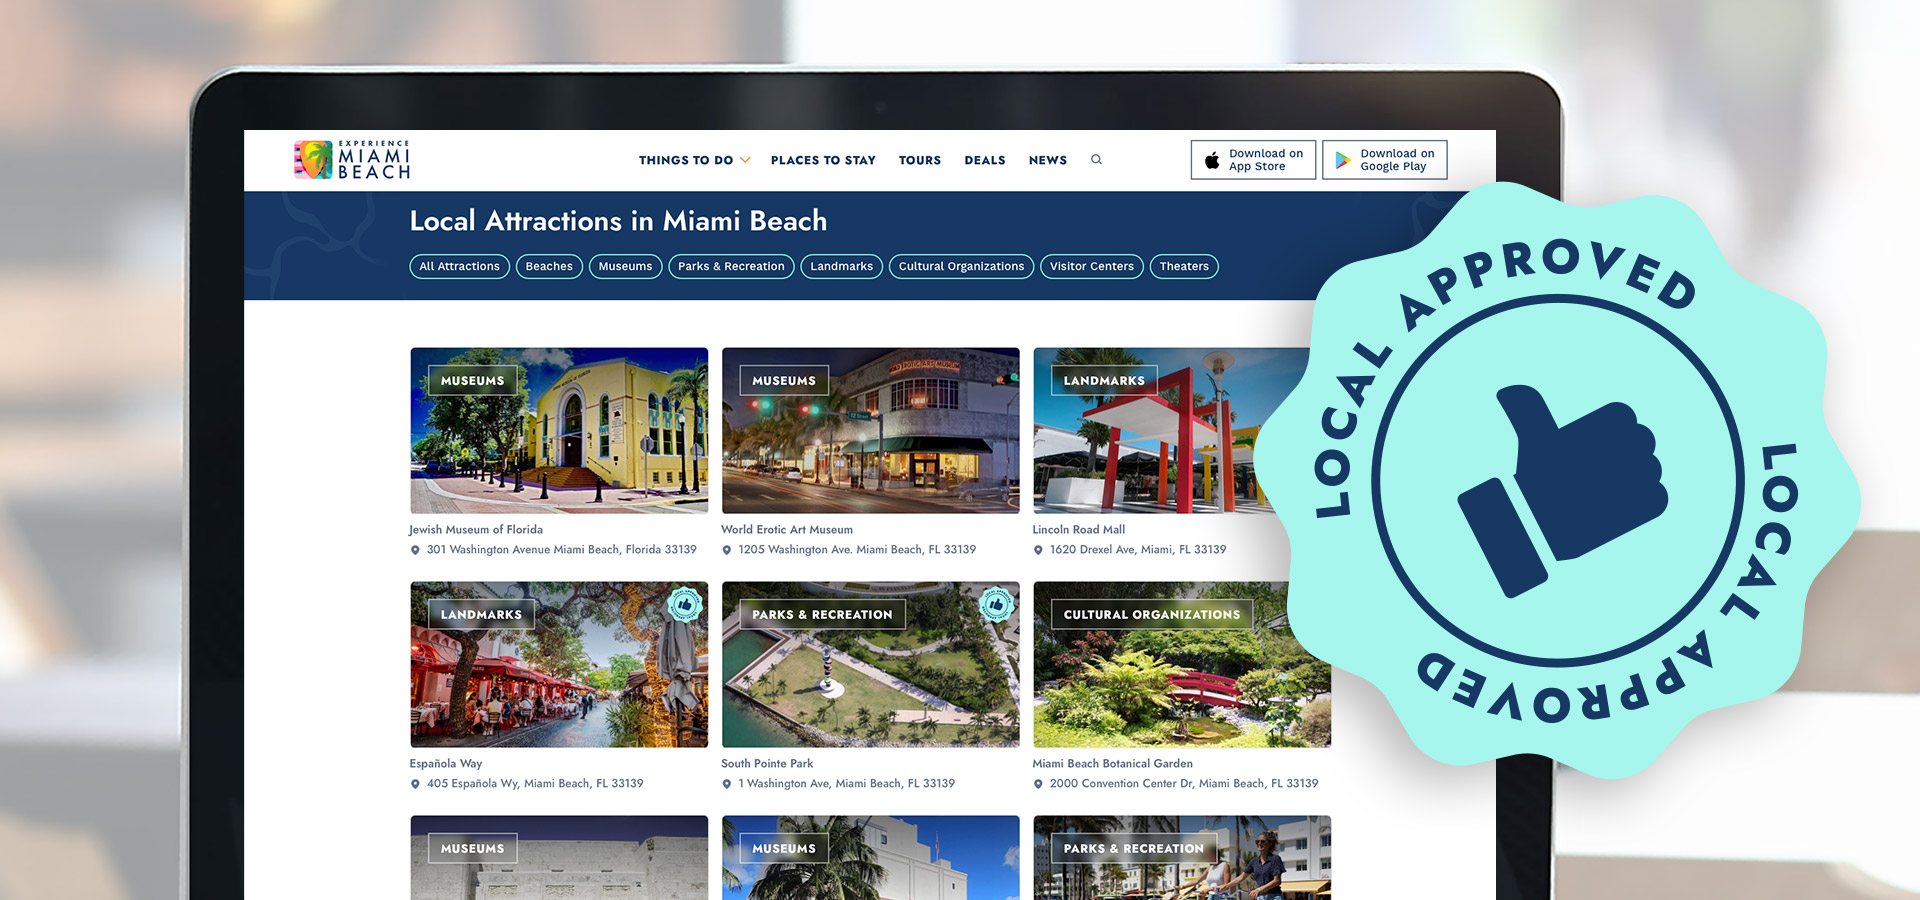Click Landmarks tag on Lincoln Road Mall card

(x=1104, y=381)
